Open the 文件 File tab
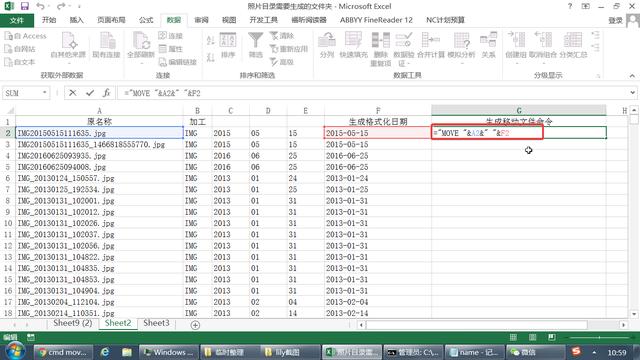The image size is (640, 360). [17, 20]
